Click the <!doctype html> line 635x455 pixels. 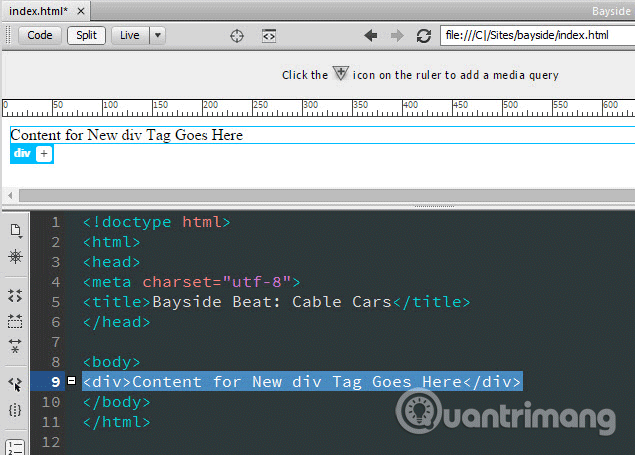[157, 222]
